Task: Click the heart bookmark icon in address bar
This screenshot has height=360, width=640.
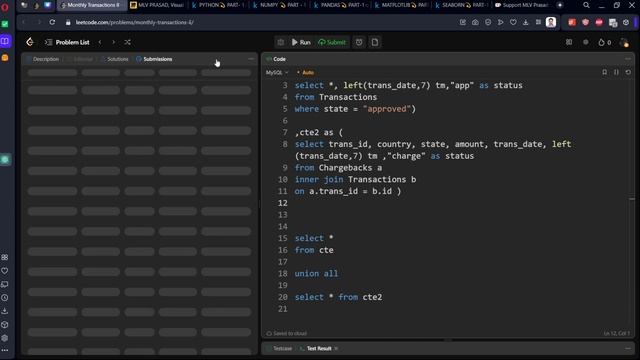Action: [x=513, y=22]
